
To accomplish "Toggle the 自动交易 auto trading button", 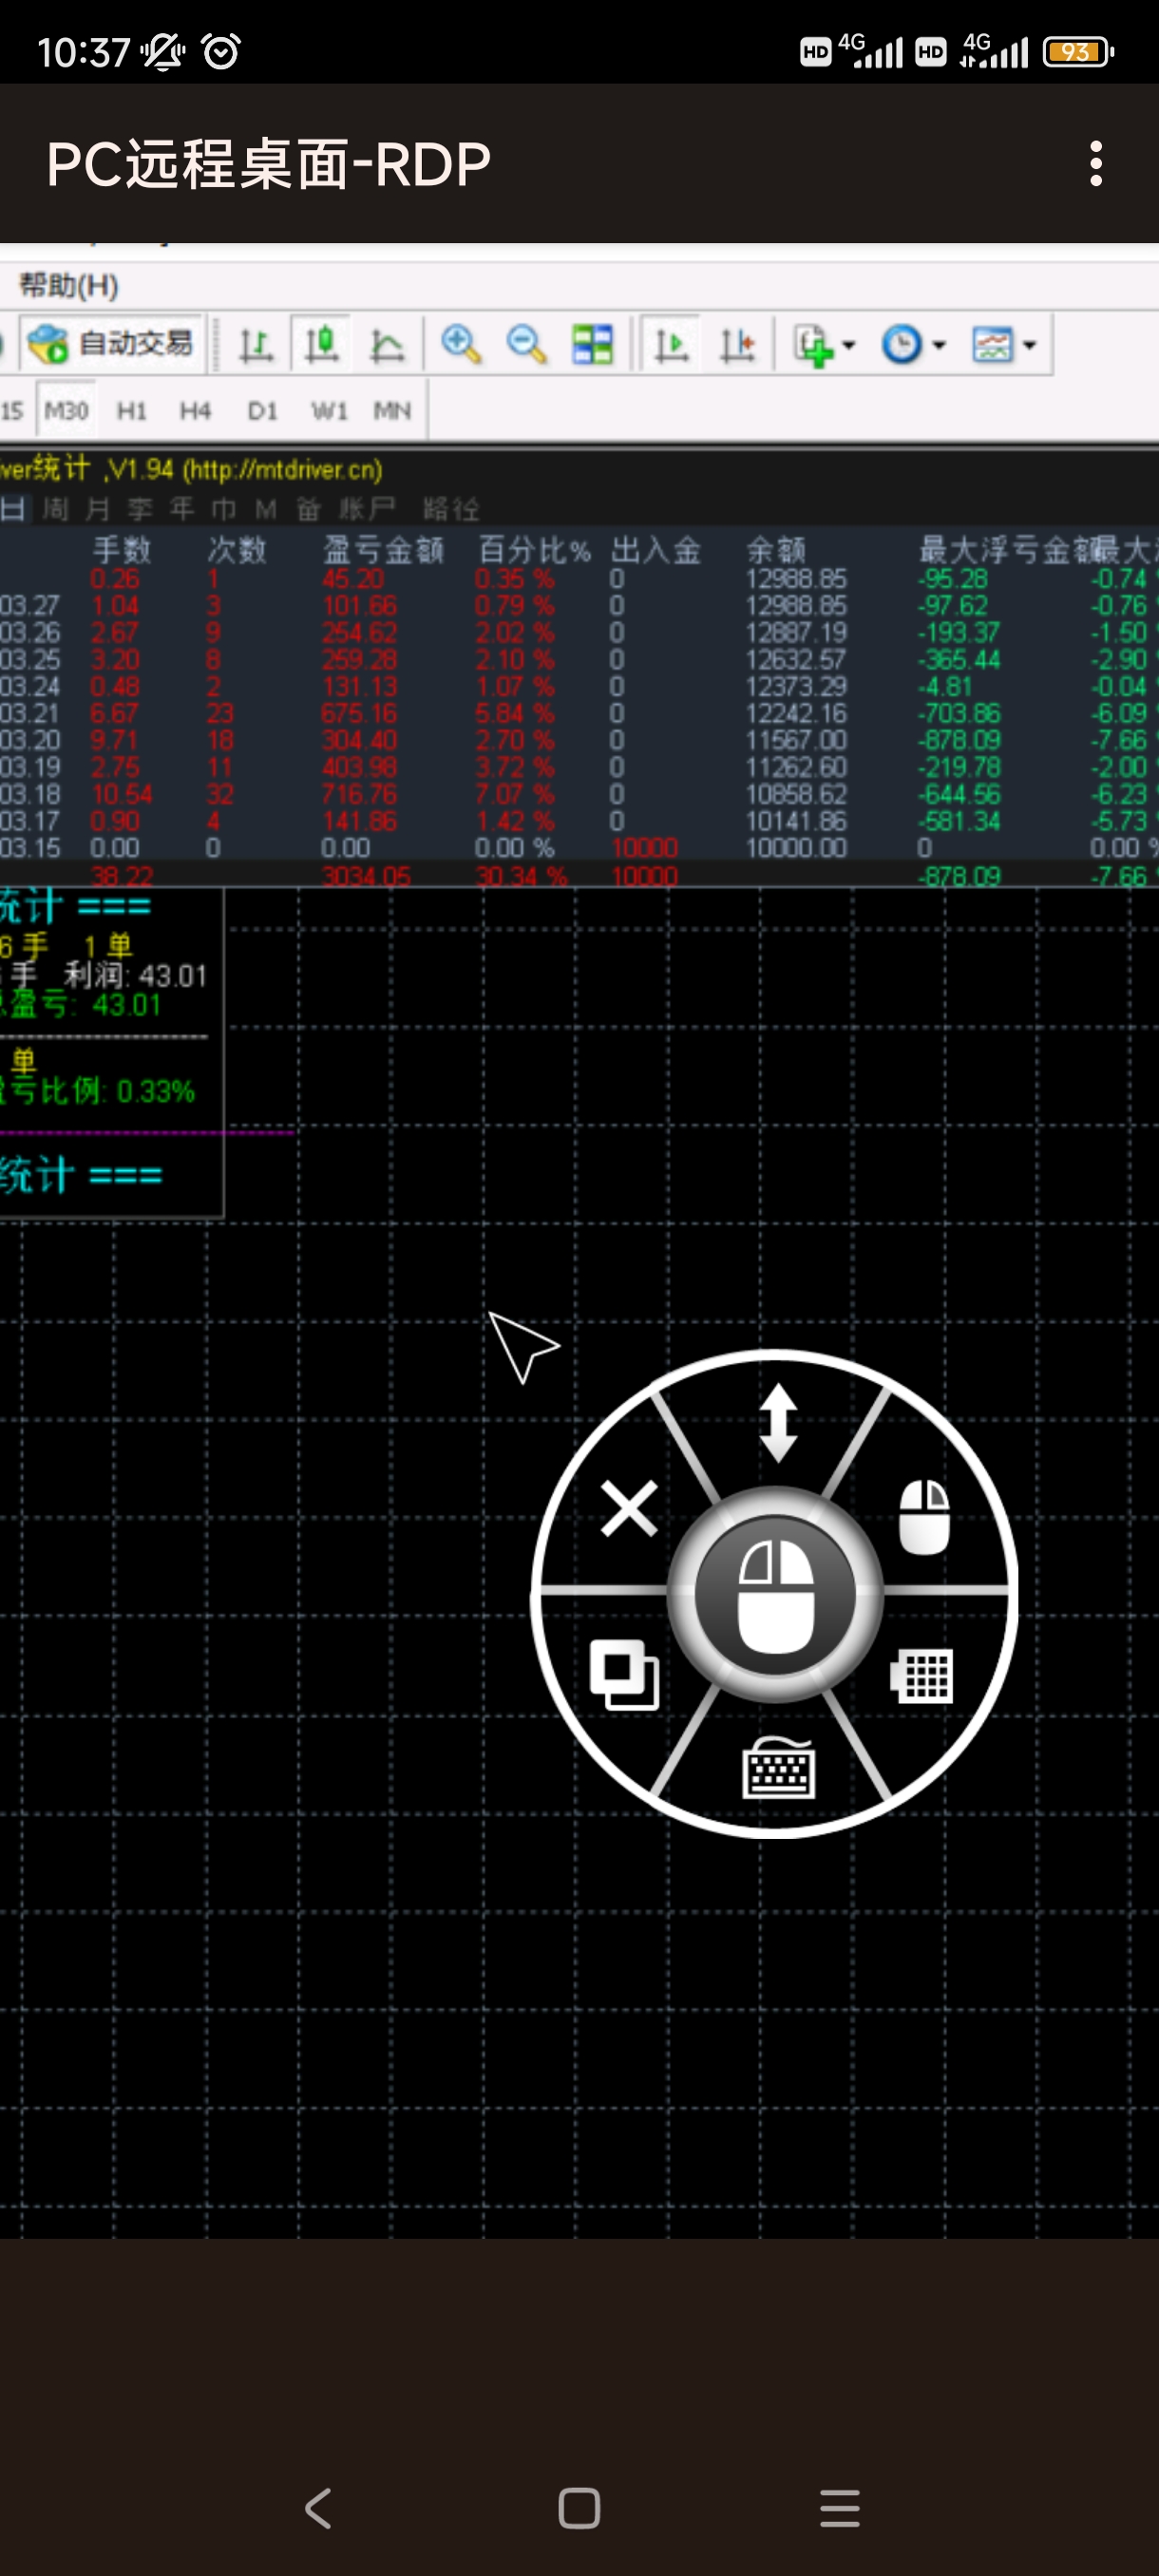I will [x=111, y=345].
